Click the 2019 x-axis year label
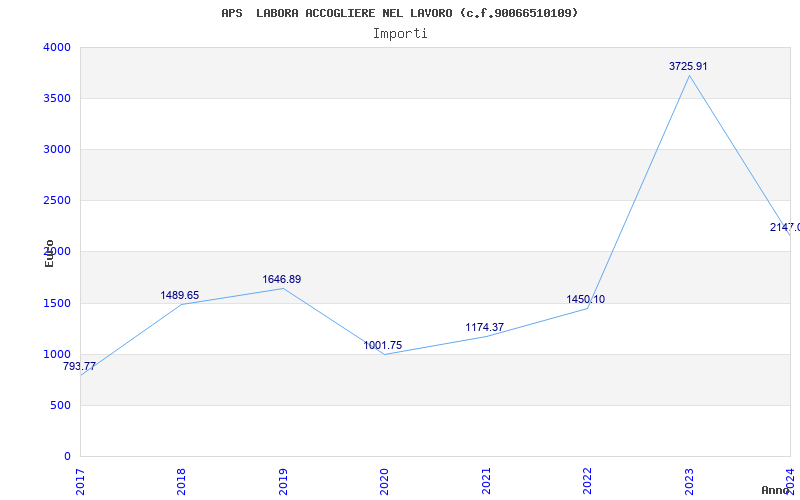The width and height of the screenshot is (800, 500). pyautogui.click(x=283, y=481)
